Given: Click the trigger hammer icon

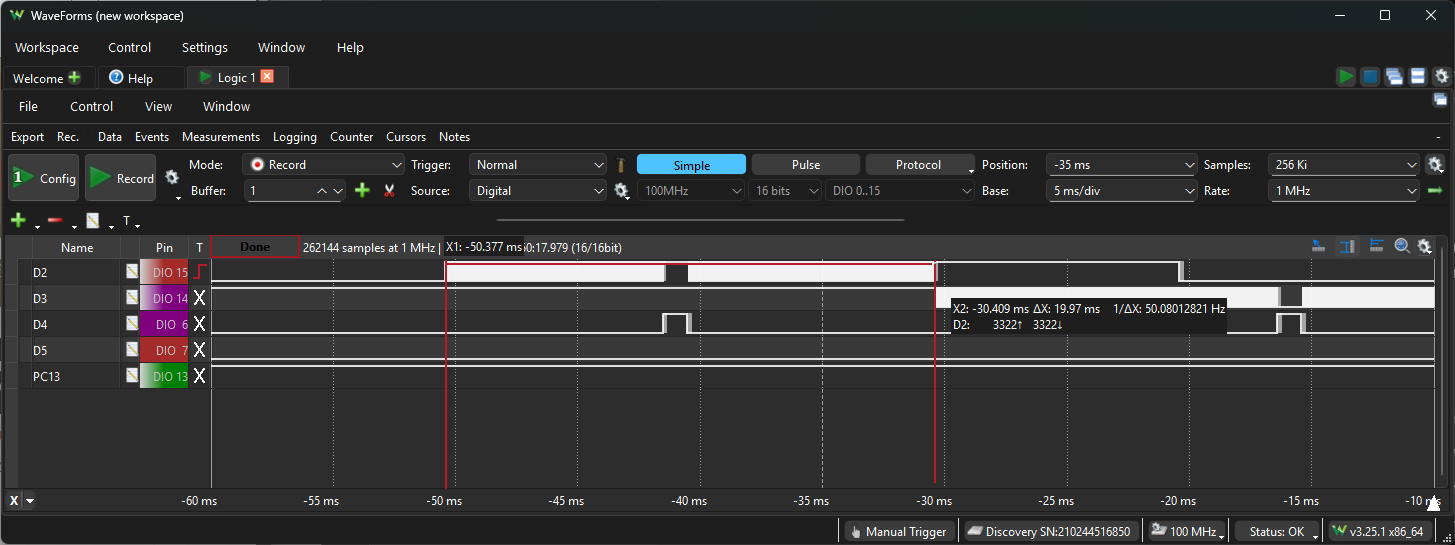Looking at the screenshot, I should [x=621, y=165].
